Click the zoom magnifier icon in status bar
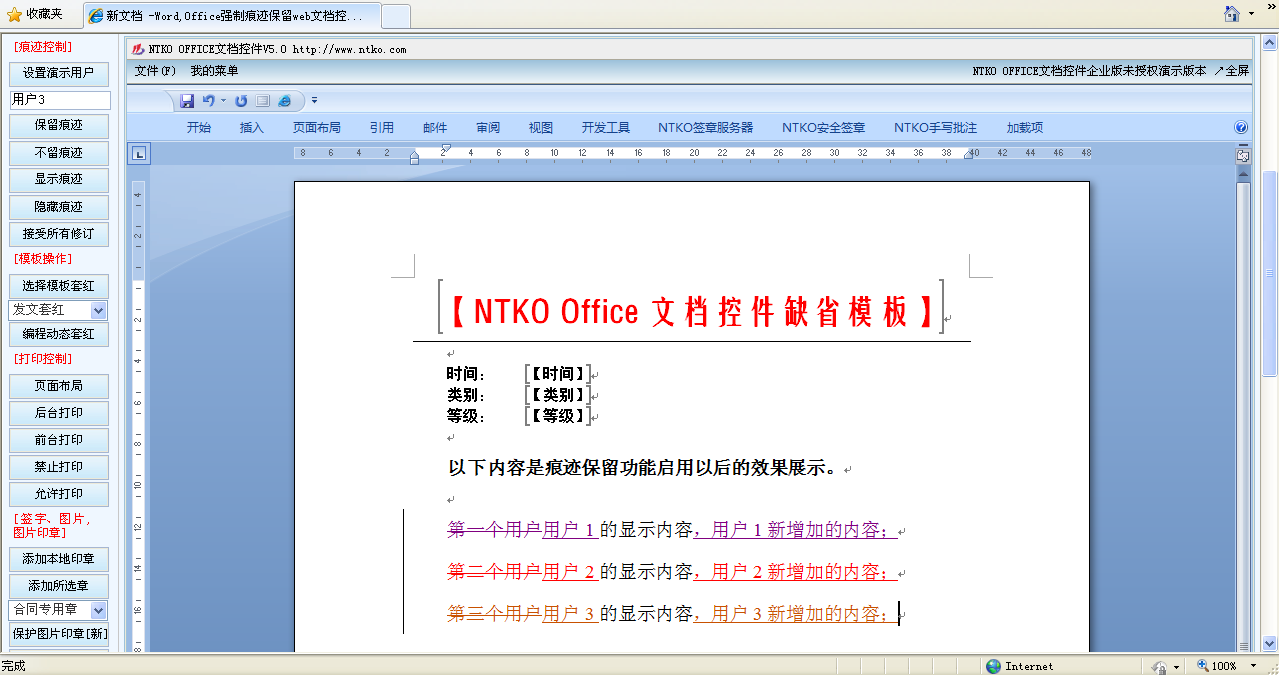Image resolution: width=1279 pixels, height=675 pixels. click(x=1202, y=666)
